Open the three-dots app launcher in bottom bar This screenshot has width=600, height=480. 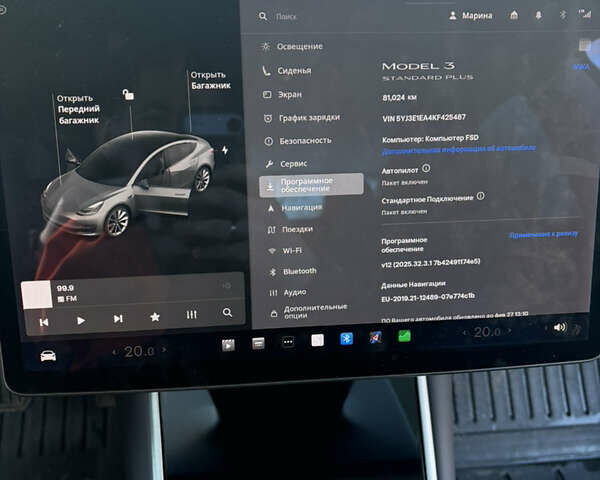coord(288,342)
